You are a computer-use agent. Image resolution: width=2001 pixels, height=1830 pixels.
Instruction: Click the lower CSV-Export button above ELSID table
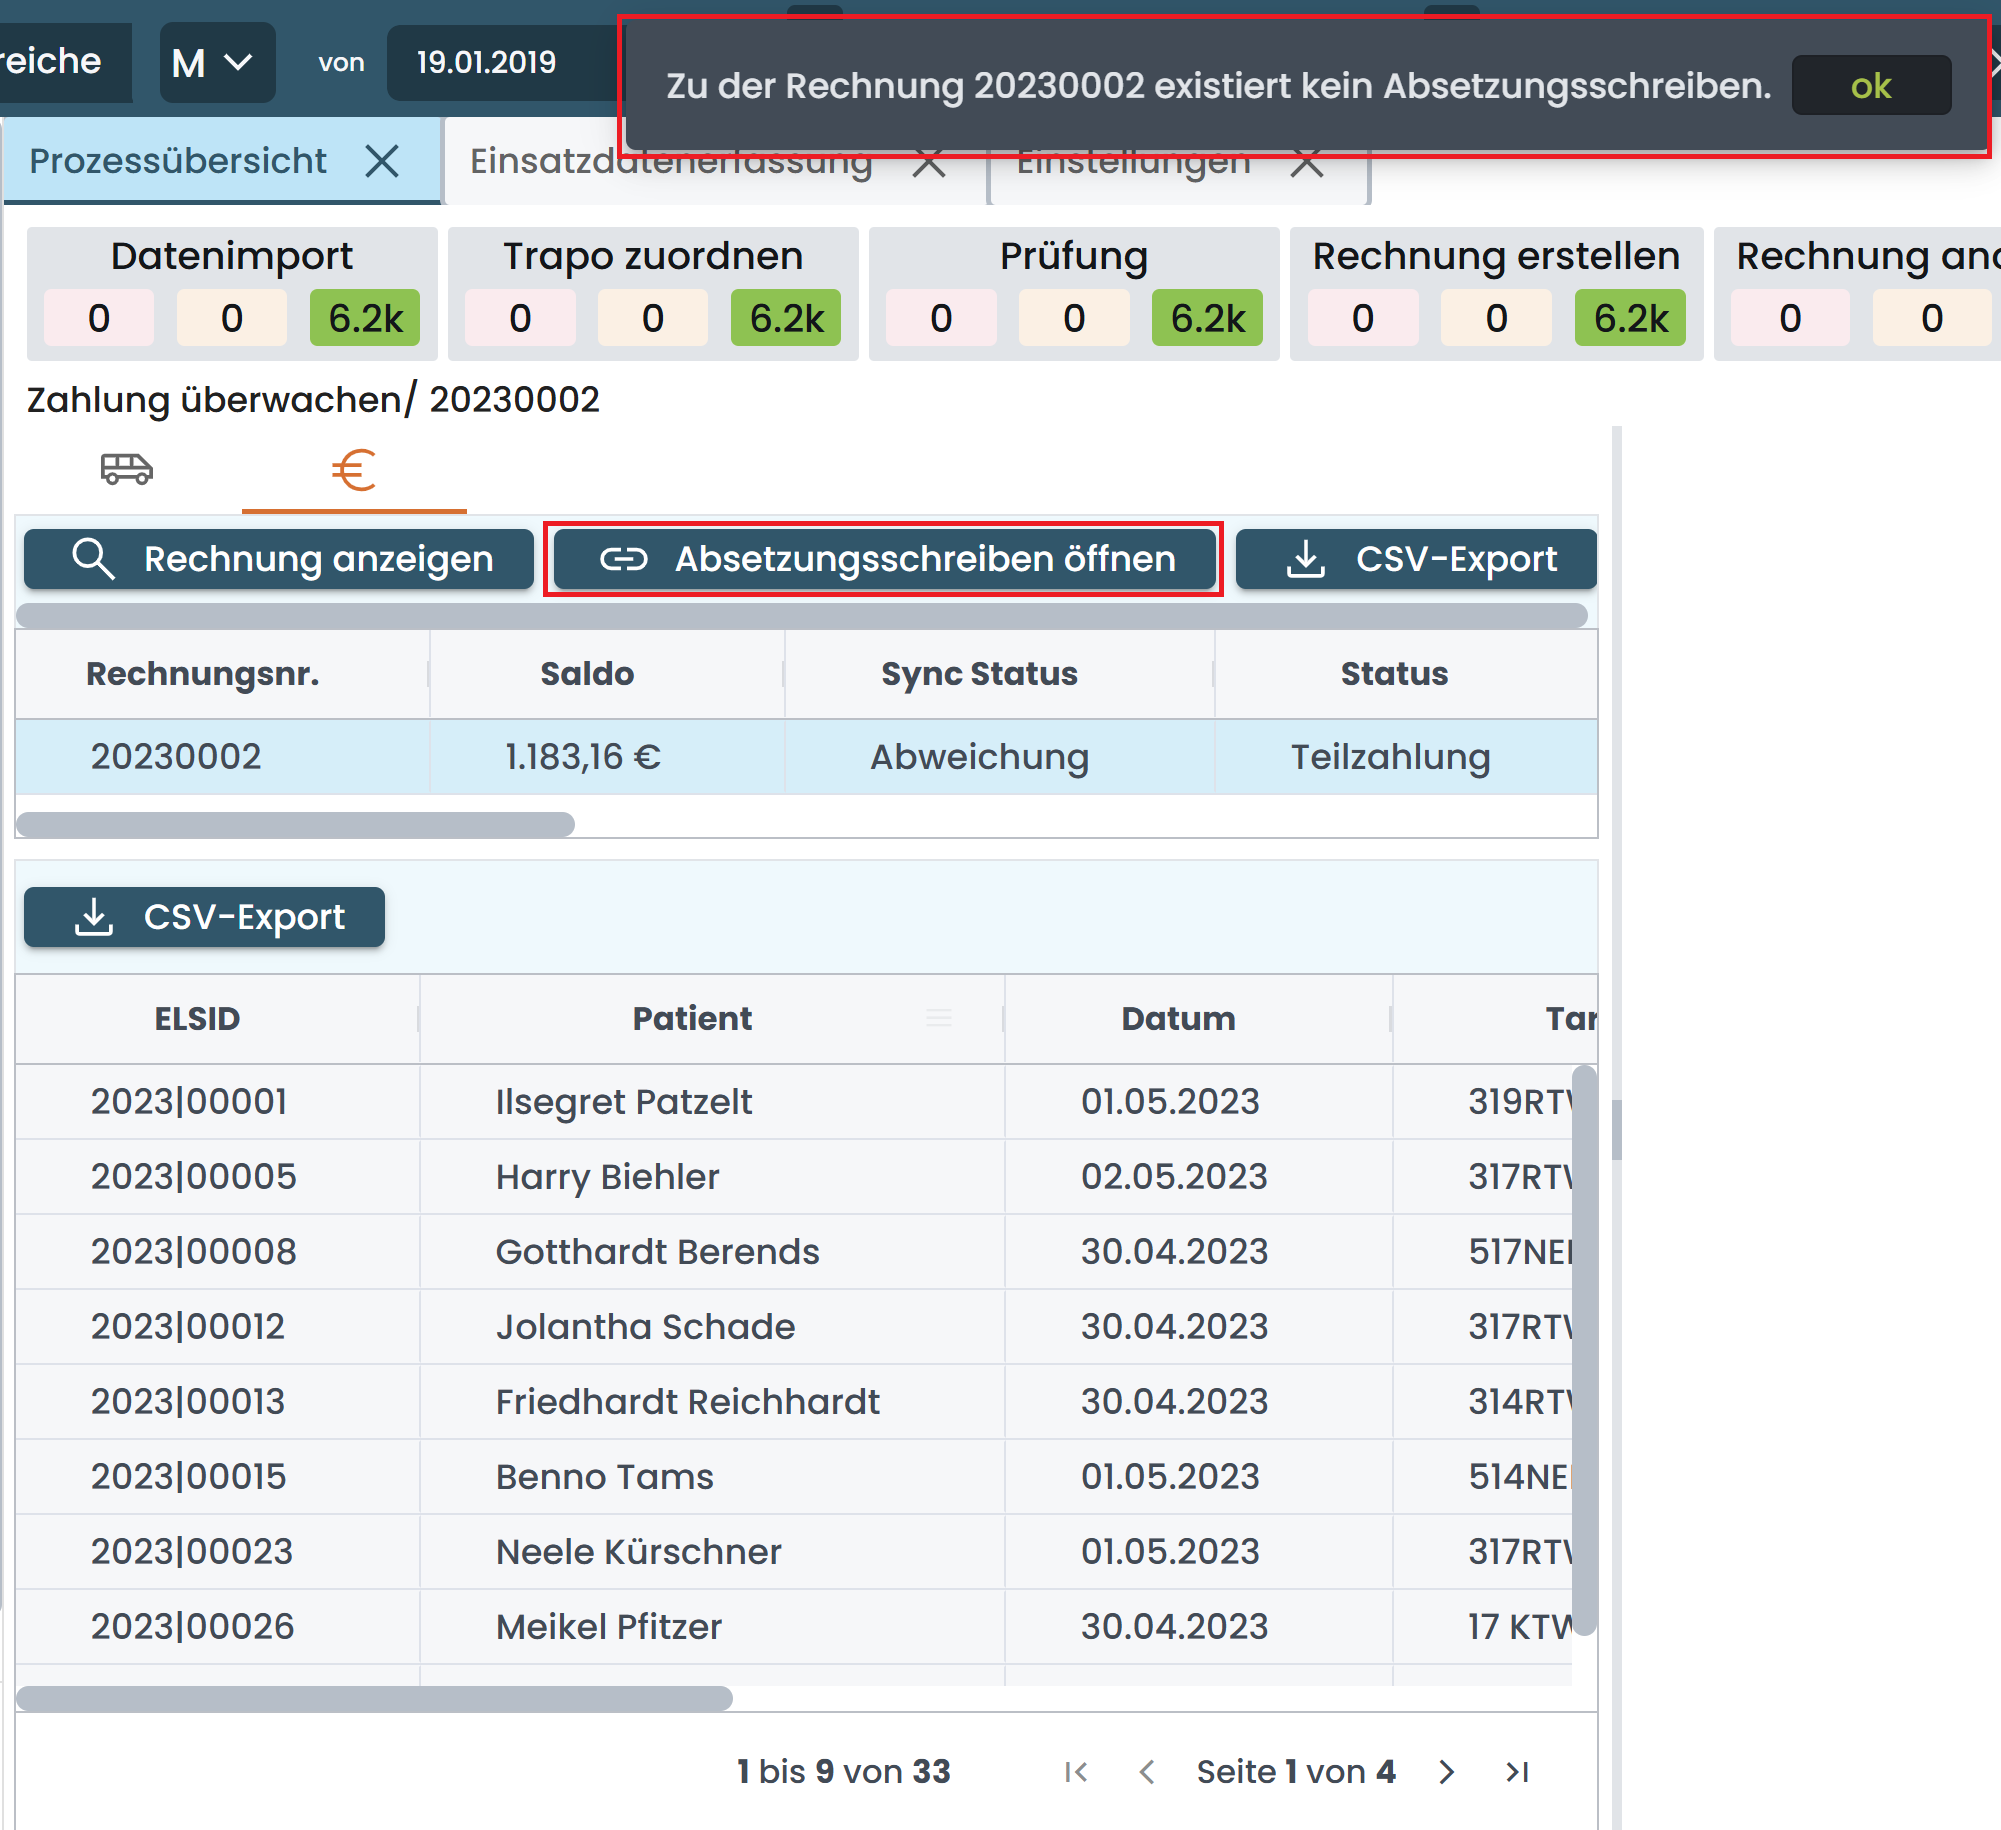(205, 917)
